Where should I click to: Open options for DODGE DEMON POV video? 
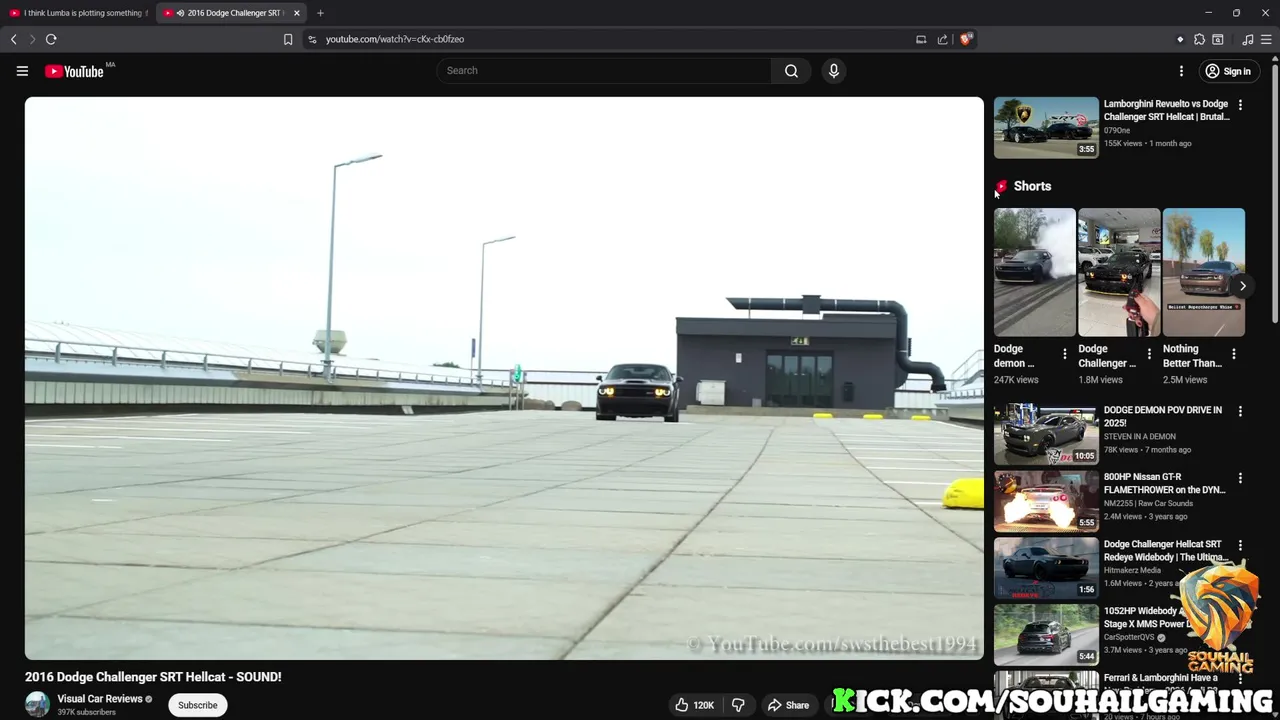tap(1240, 411)
